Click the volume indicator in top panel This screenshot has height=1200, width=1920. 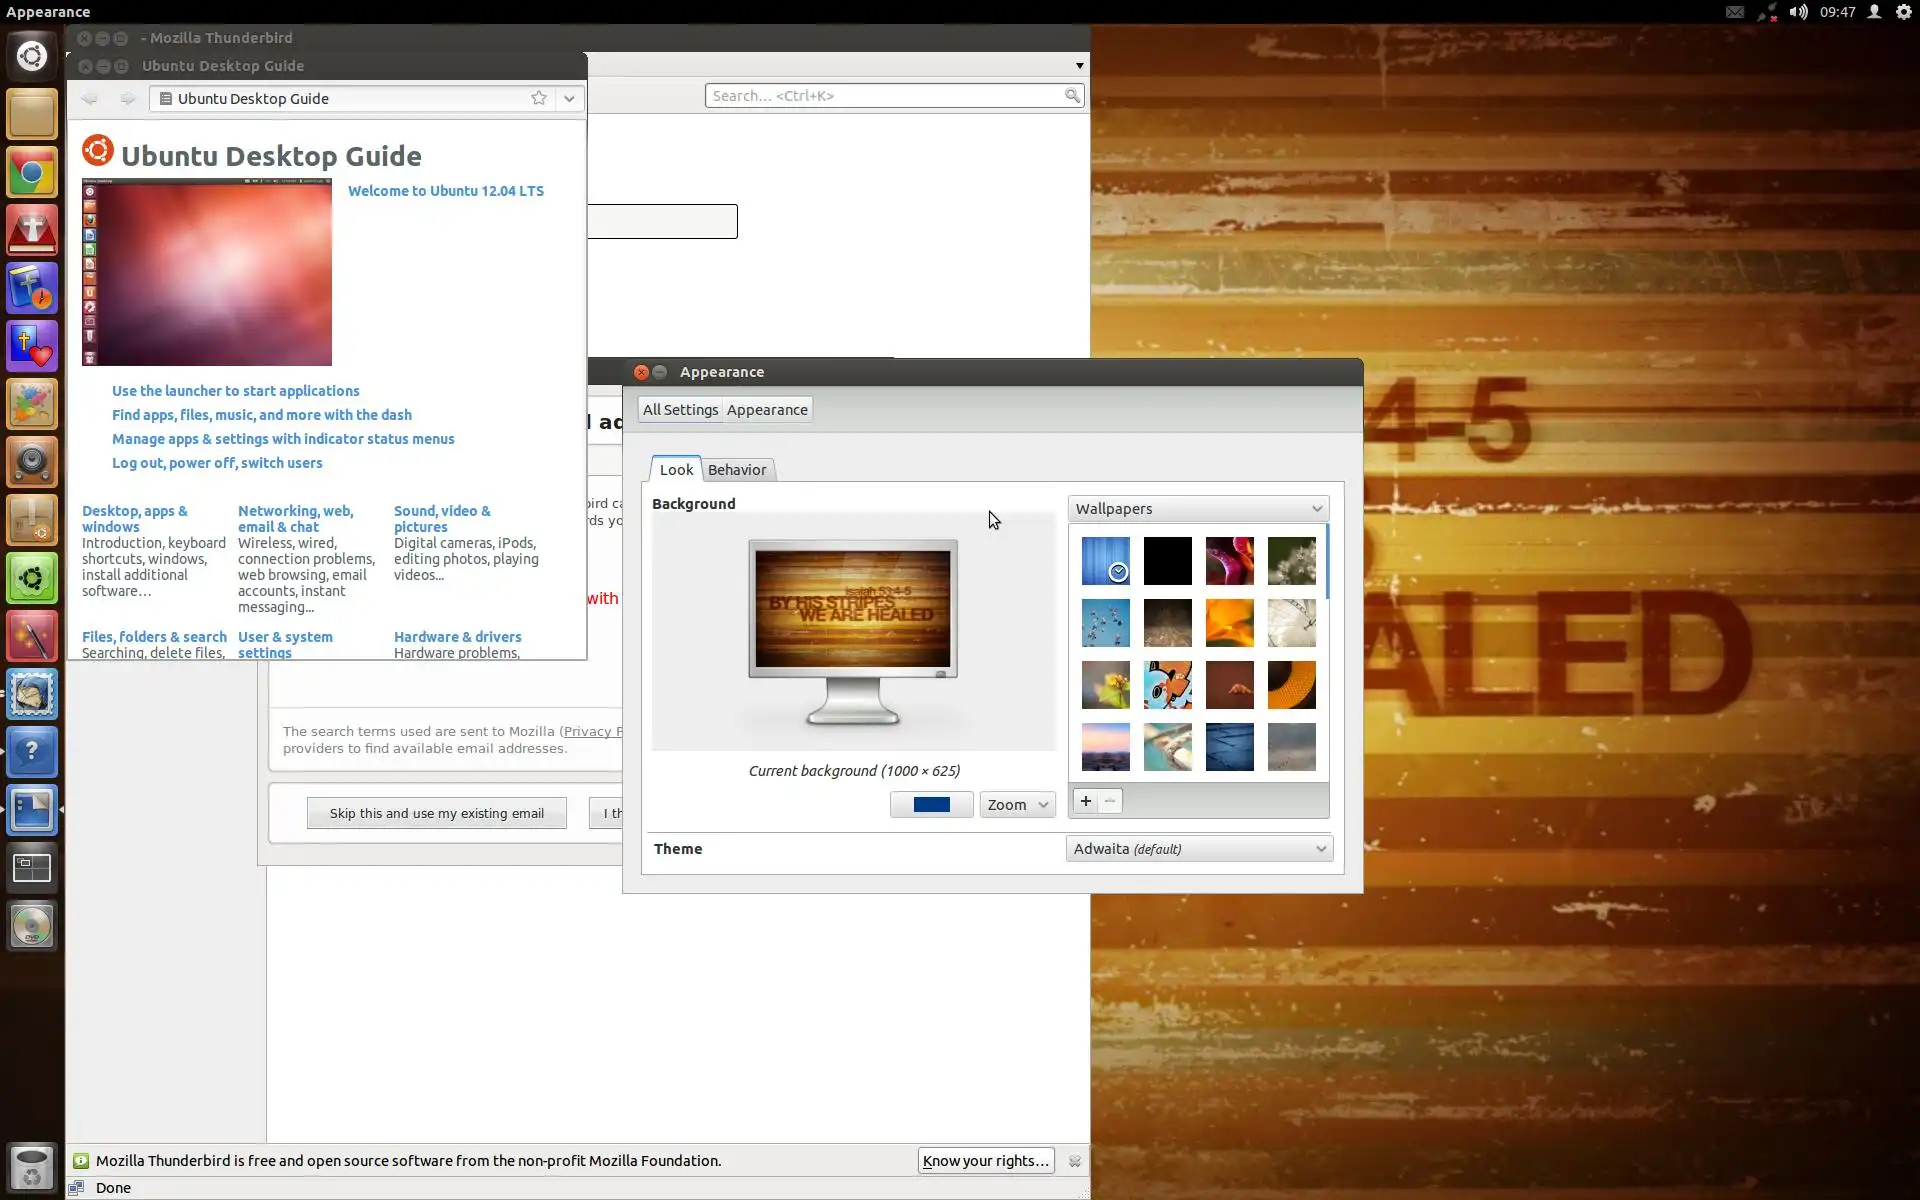tap(1798, 12)
